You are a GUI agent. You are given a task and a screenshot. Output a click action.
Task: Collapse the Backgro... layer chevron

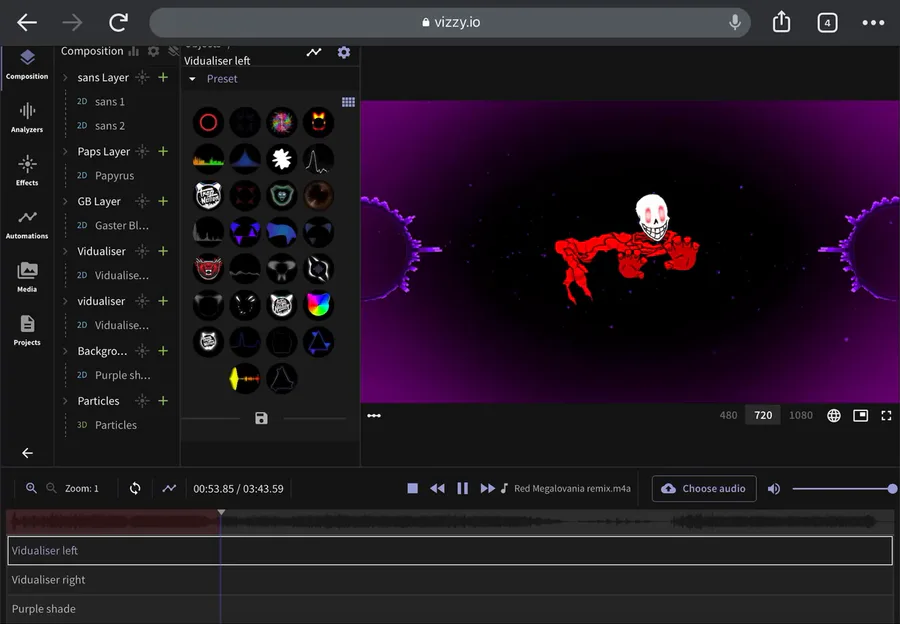point(65,351)
